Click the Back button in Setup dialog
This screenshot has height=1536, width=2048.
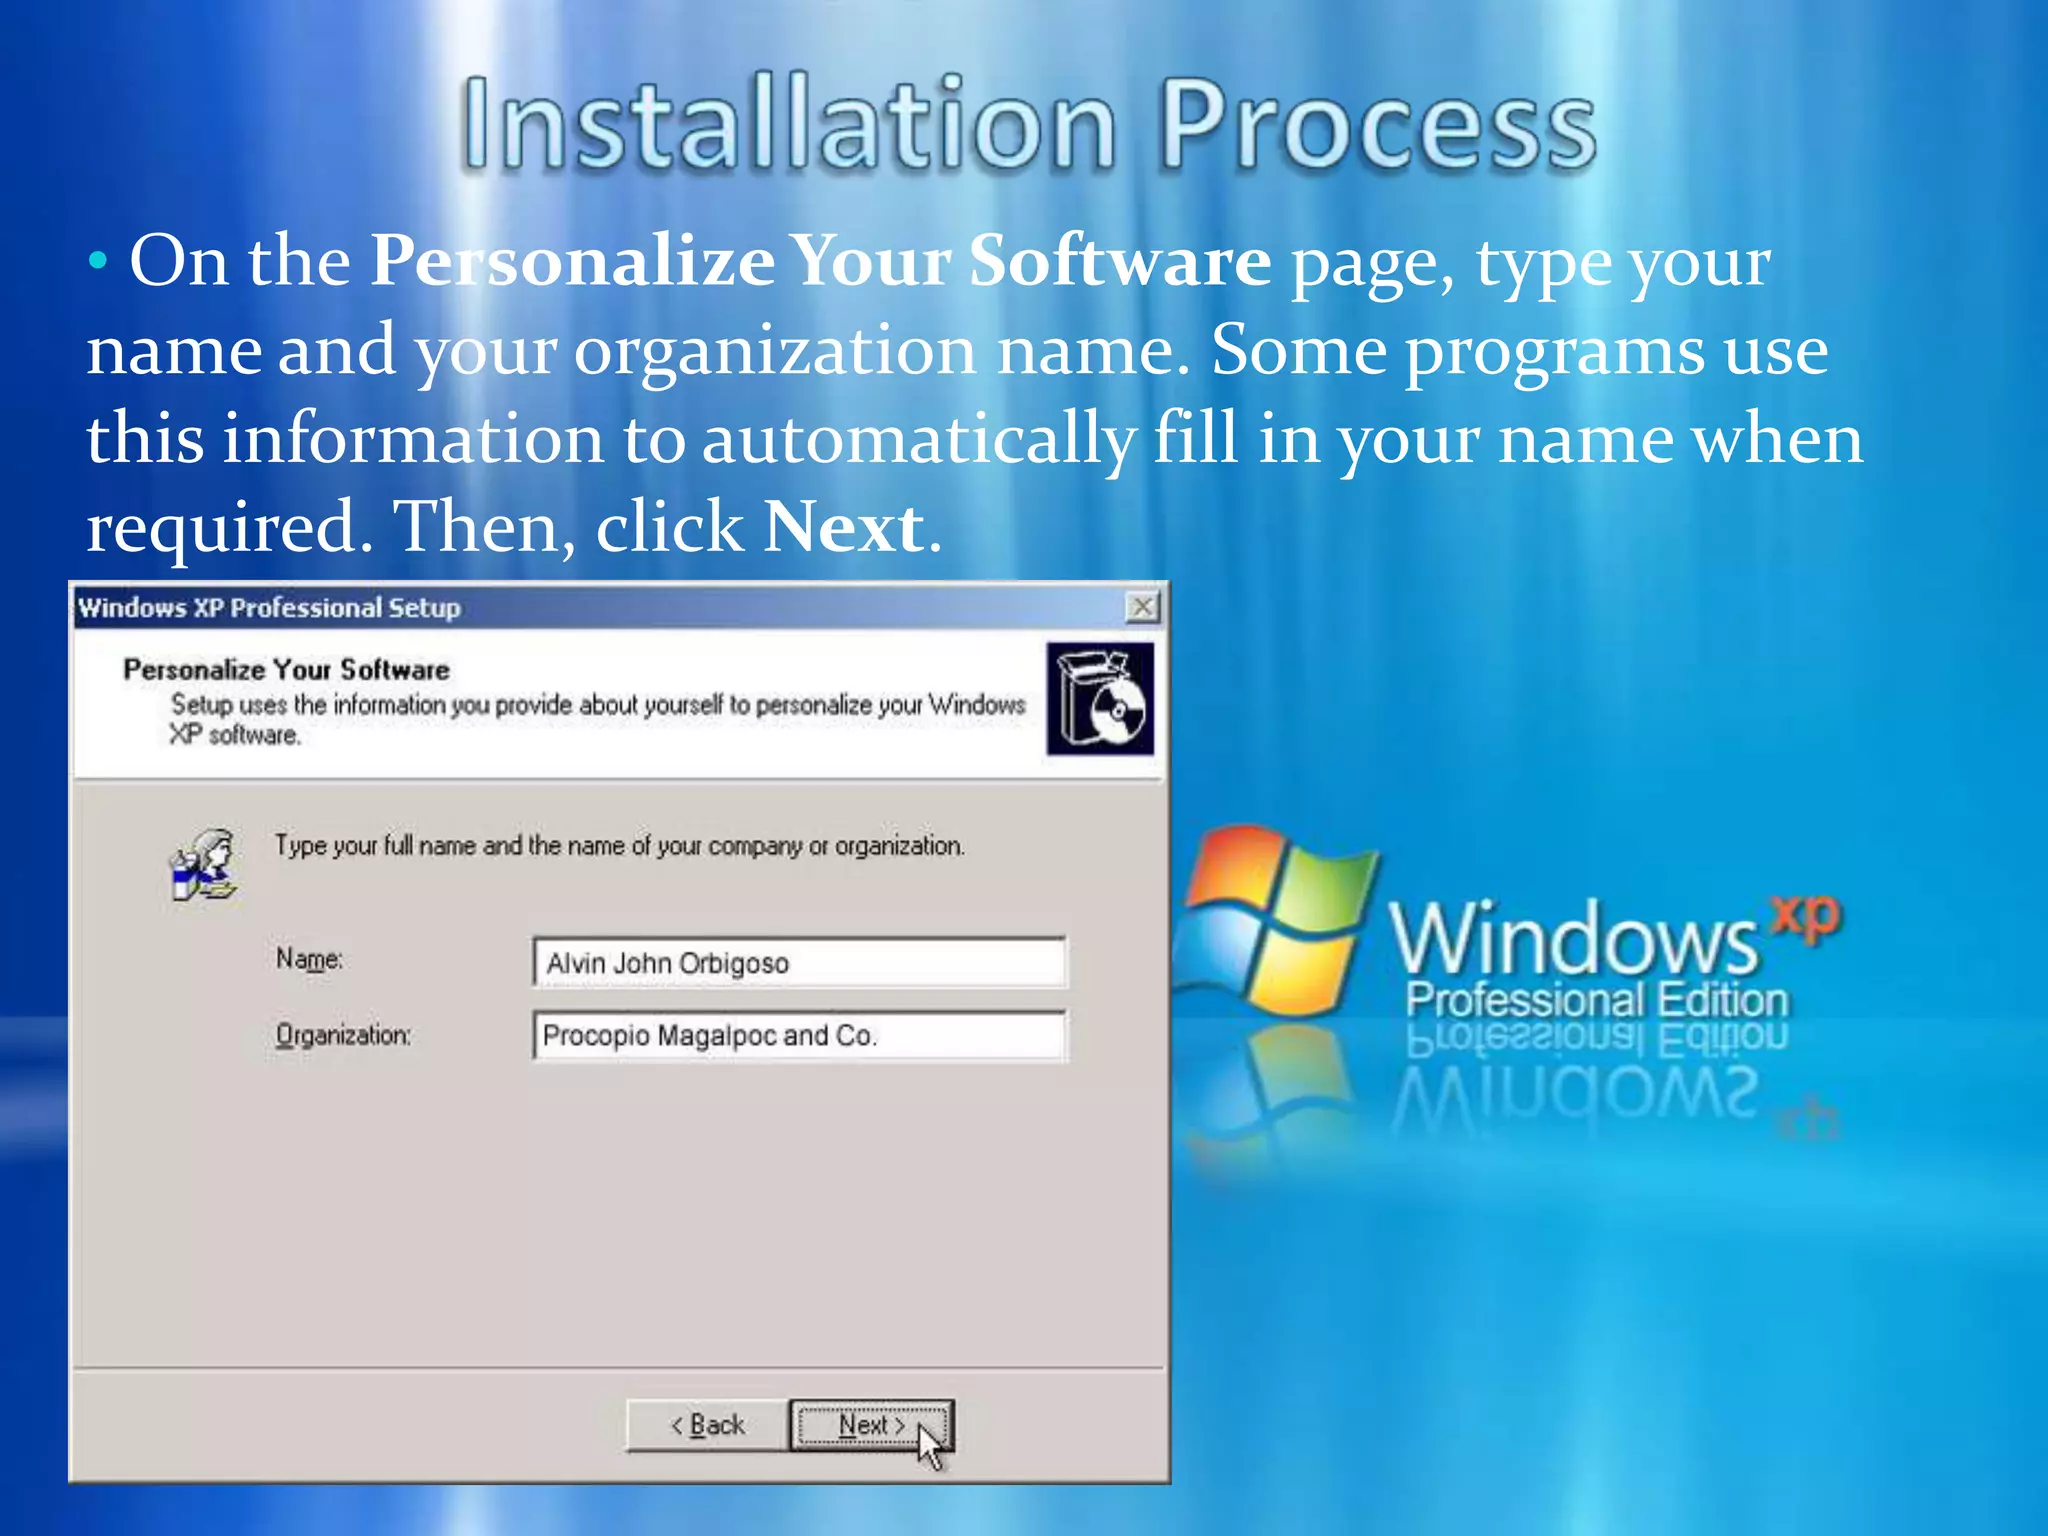708,1424
